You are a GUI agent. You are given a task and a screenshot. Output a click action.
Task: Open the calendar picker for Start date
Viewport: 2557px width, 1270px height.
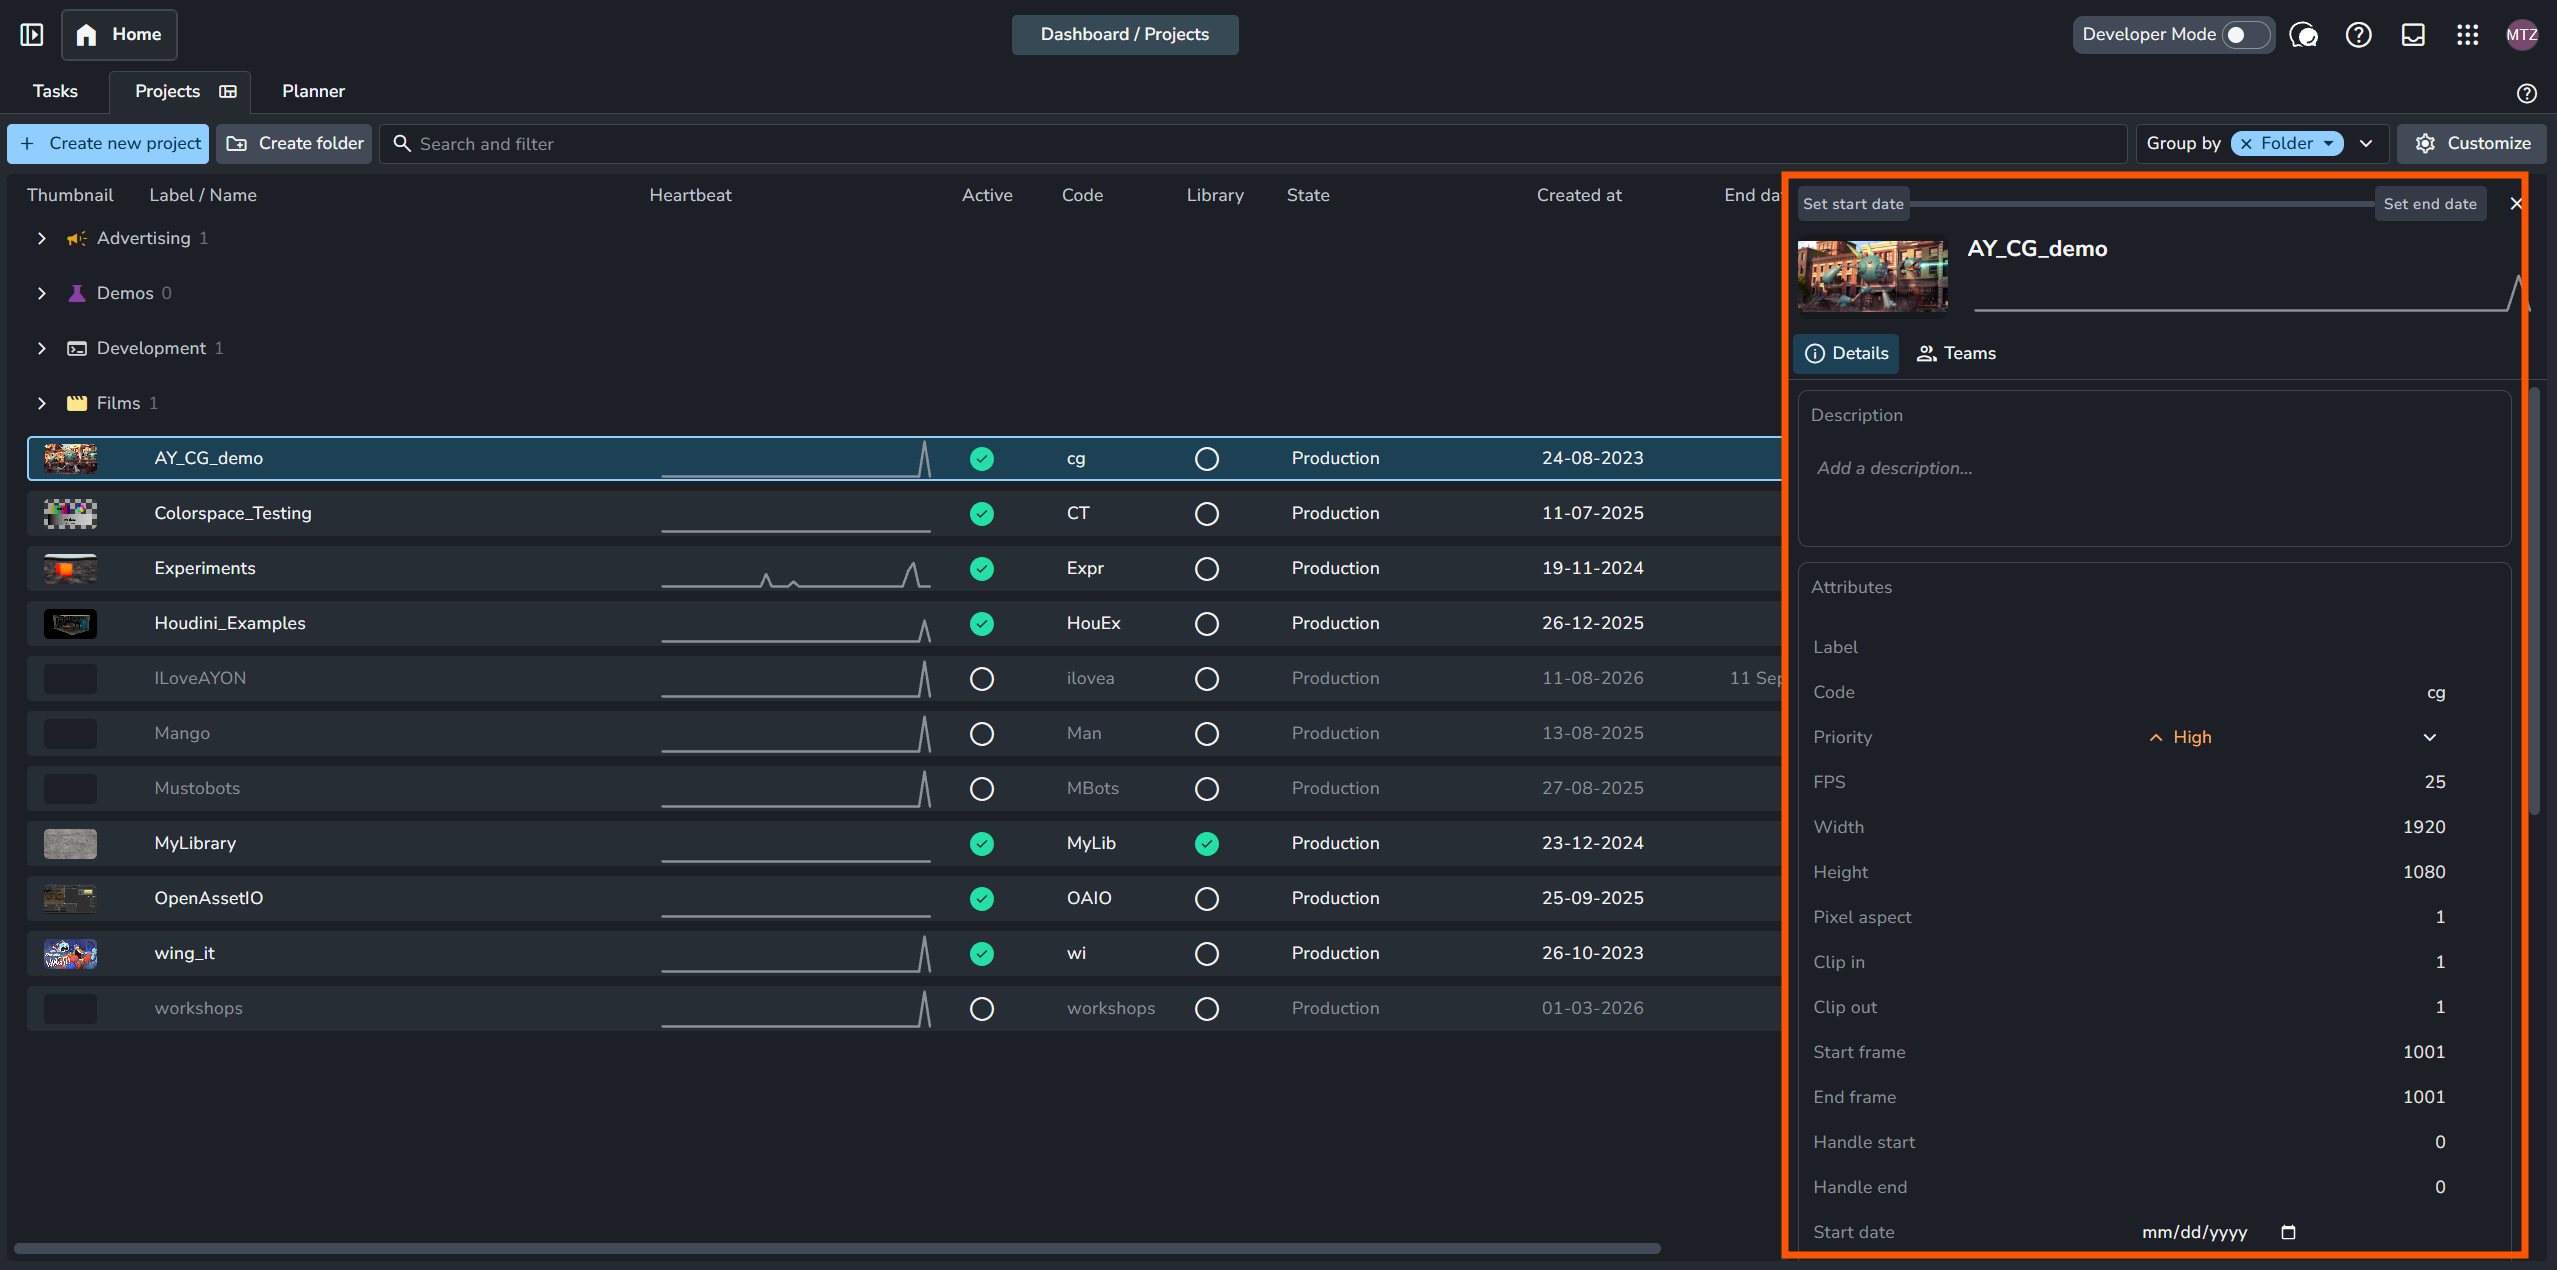click(2288, 1232)
